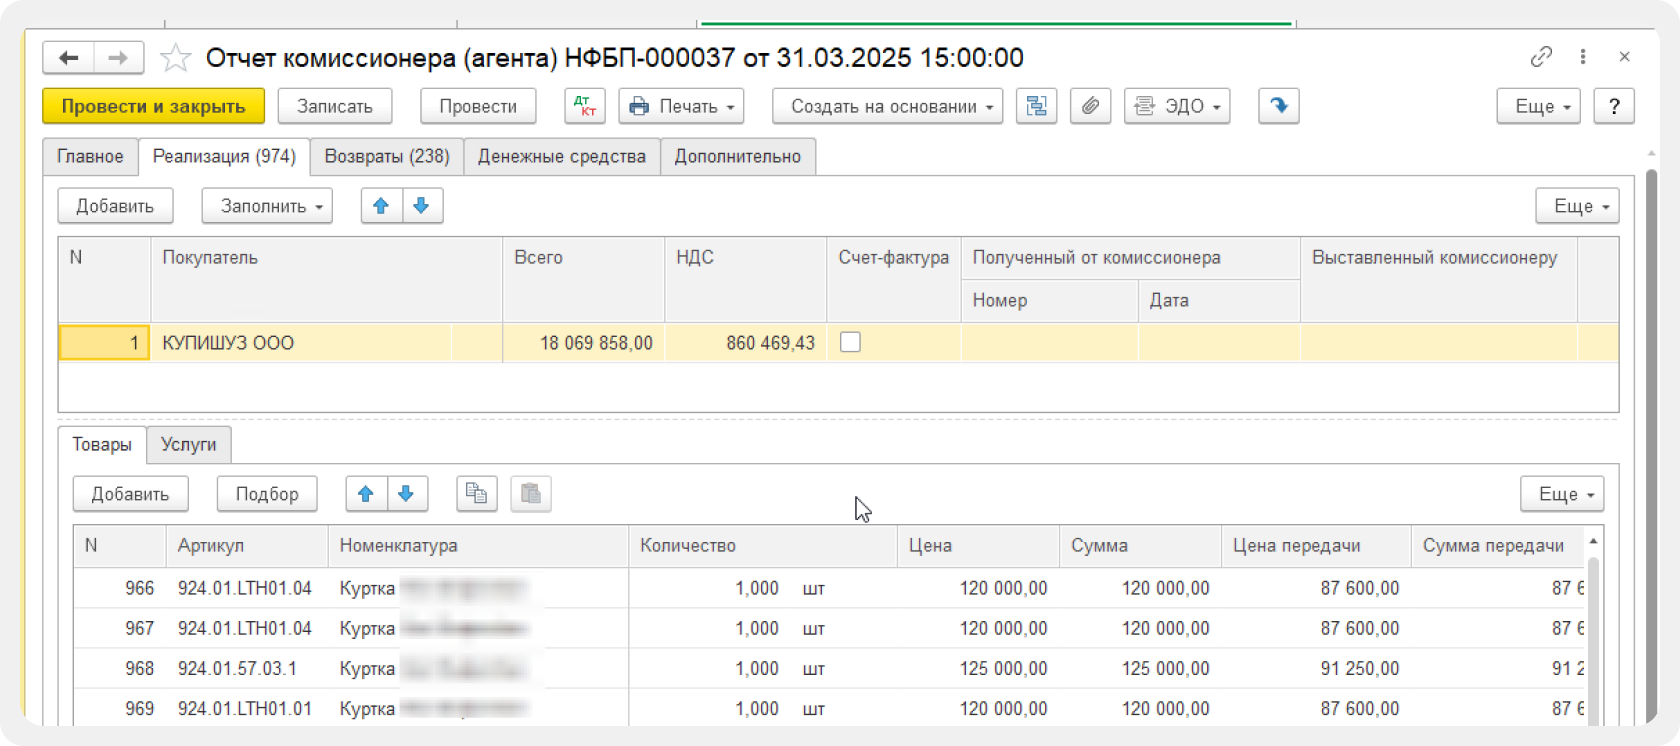Viewport: 1680px width, 746px height.
Task: Click article 924.01.LTH01.01 in row 969
Action: pos(245,709)
